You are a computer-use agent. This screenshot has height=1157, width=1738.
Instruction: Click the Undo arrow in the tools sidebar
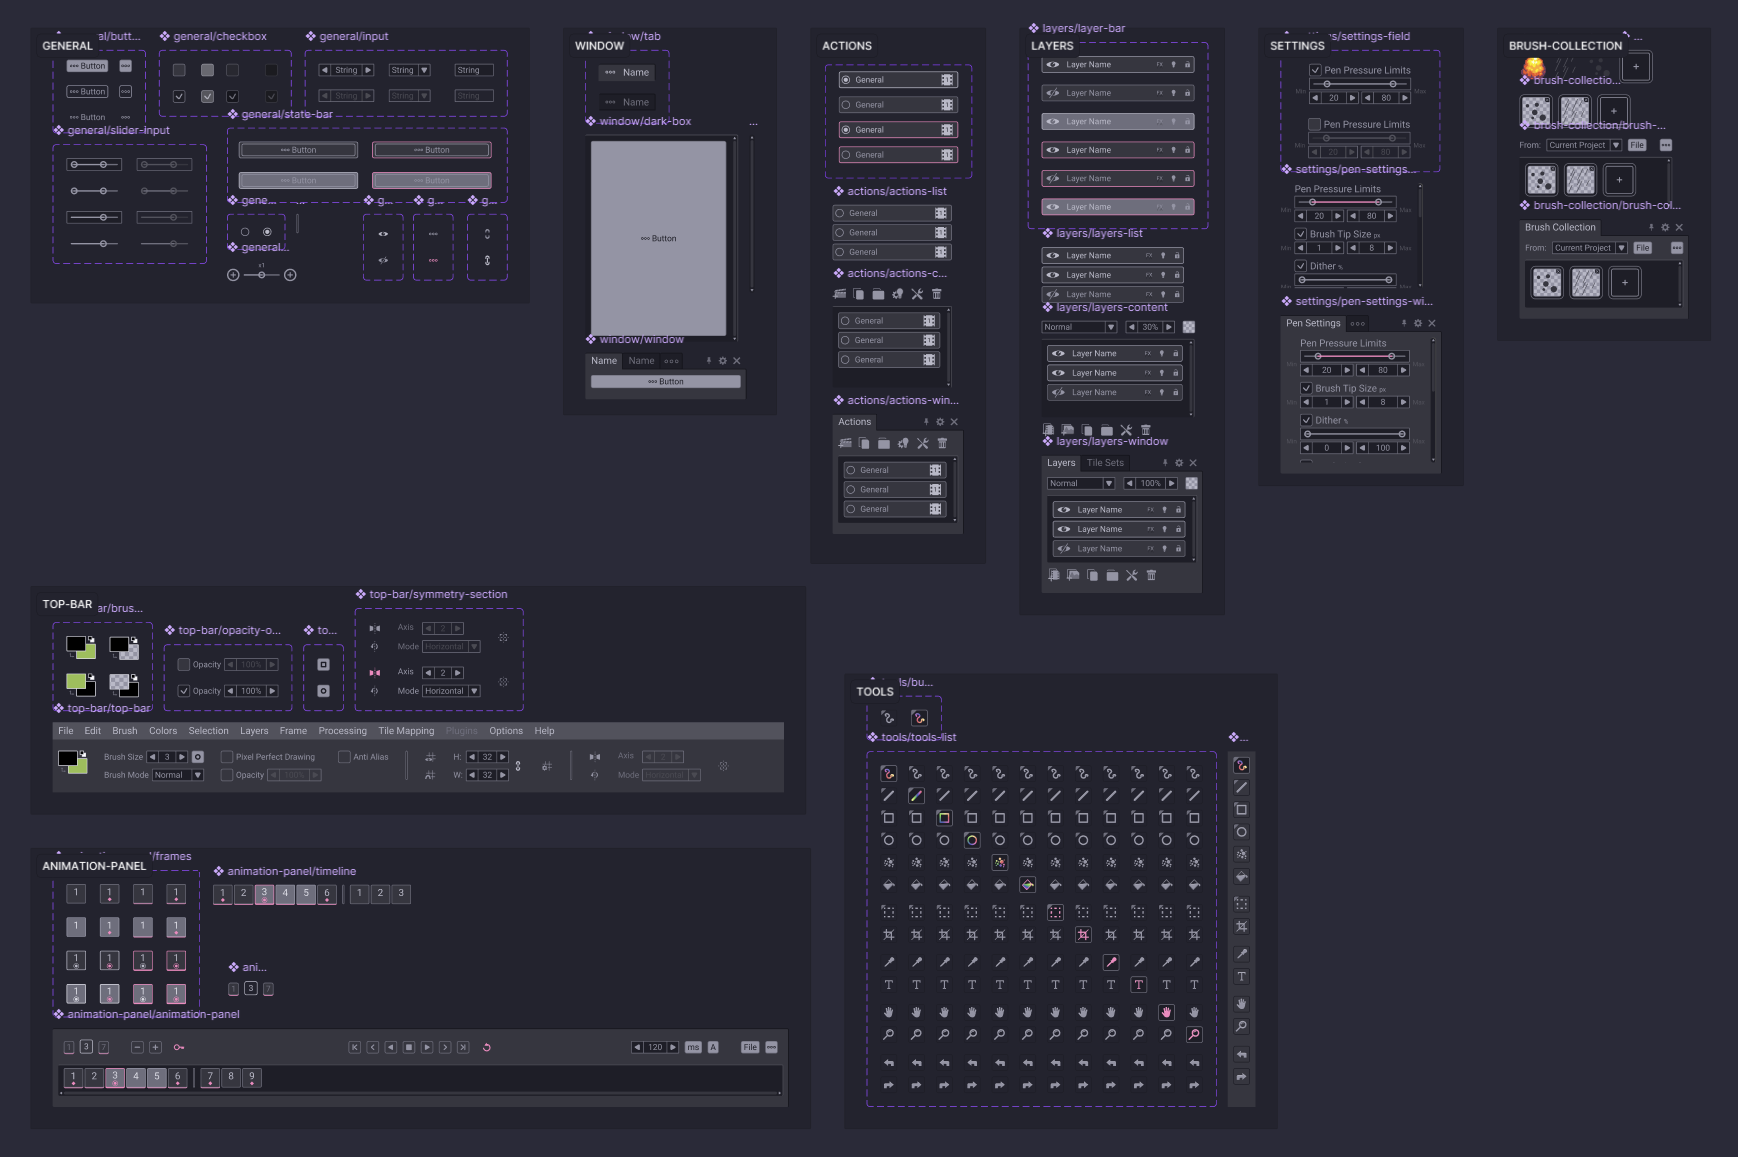[1241, 1053]
